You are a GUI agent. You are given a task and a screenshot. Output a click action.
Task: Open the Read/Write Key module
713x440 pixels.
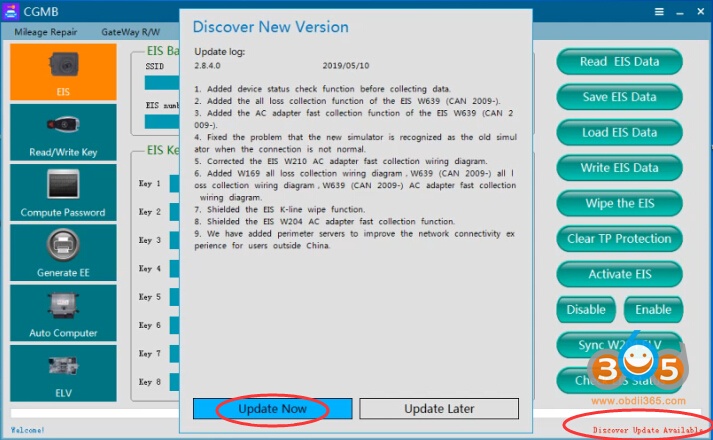pos(63,132)
